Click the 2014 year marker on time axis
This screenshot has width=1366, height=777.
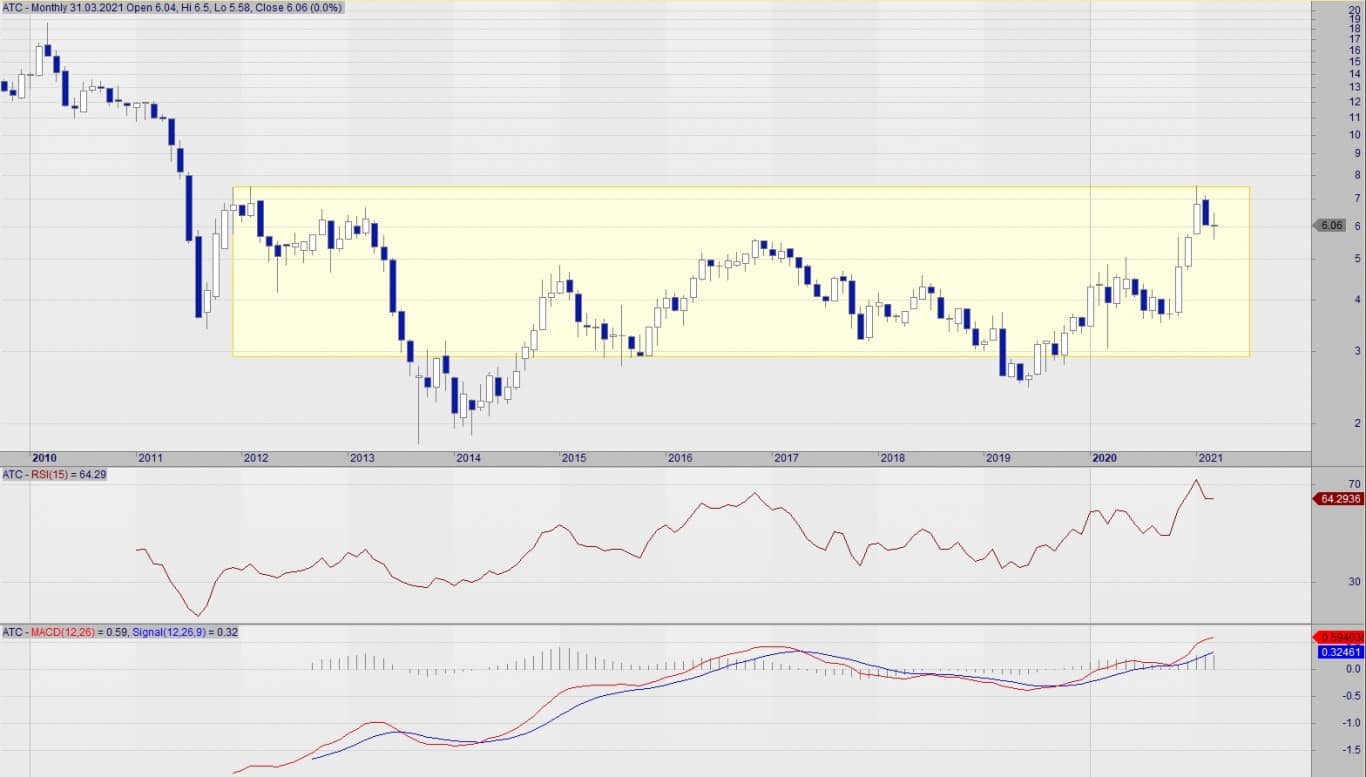[468, 458]
